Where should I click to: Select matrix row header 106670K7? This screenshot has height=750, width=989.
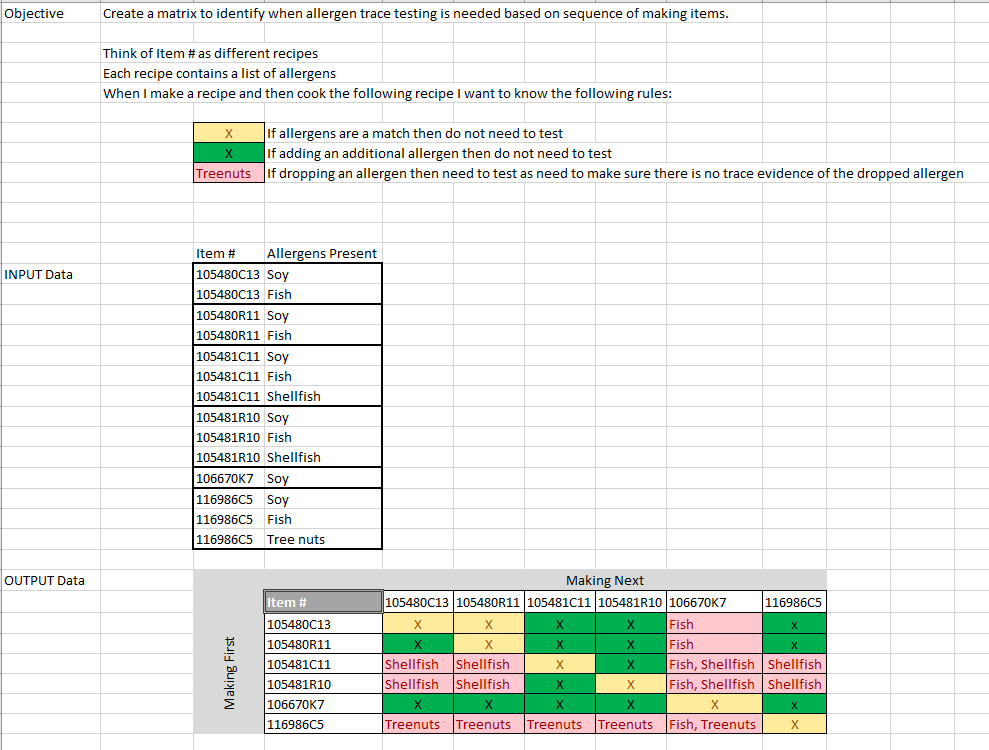[x=323, y=704]
